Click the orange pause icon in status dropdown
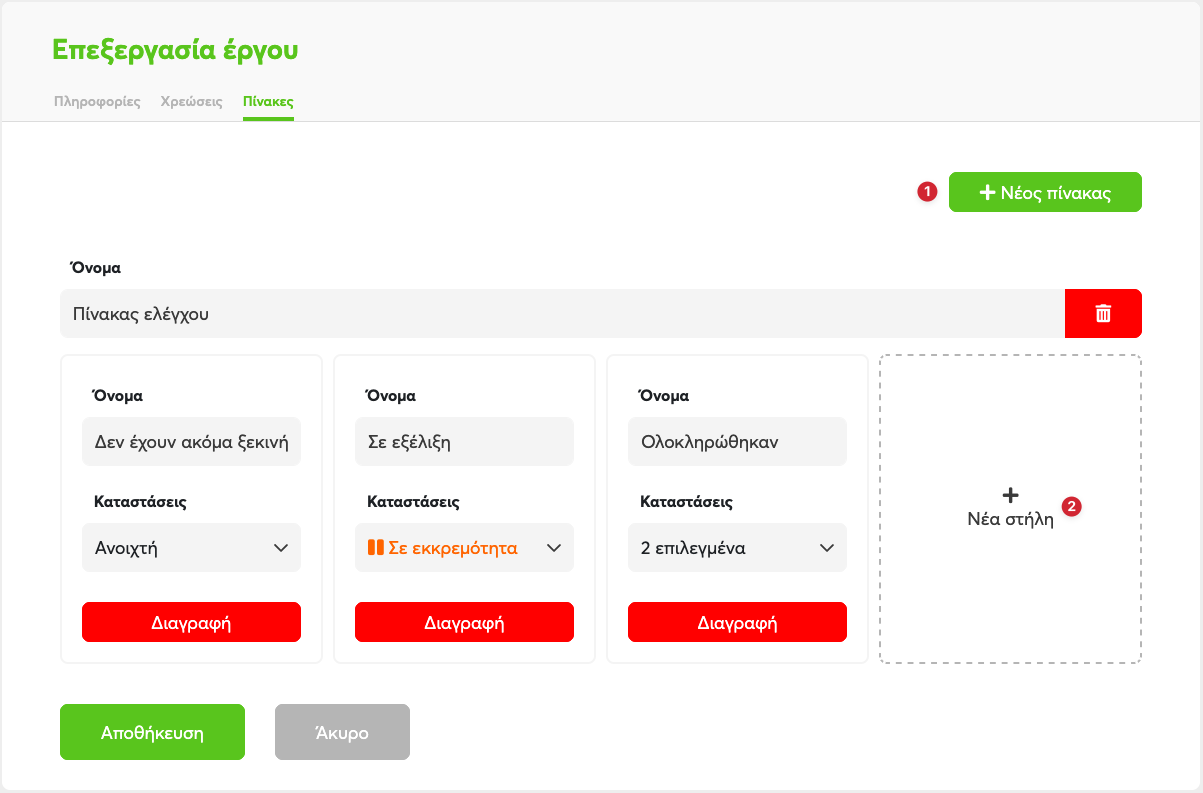The width and height of the screenshot is (1203, 793). pos(376,548)
